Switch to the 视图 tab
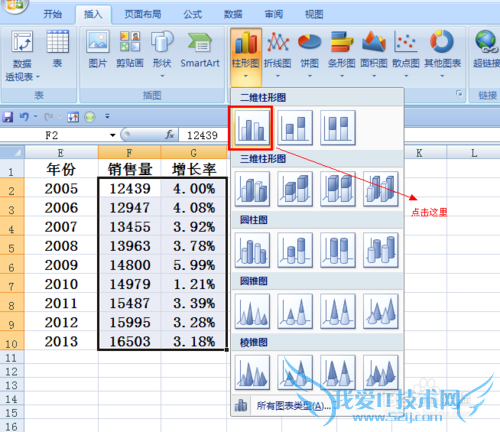This screenshot has width=500, height=432. tap(314, 14)
